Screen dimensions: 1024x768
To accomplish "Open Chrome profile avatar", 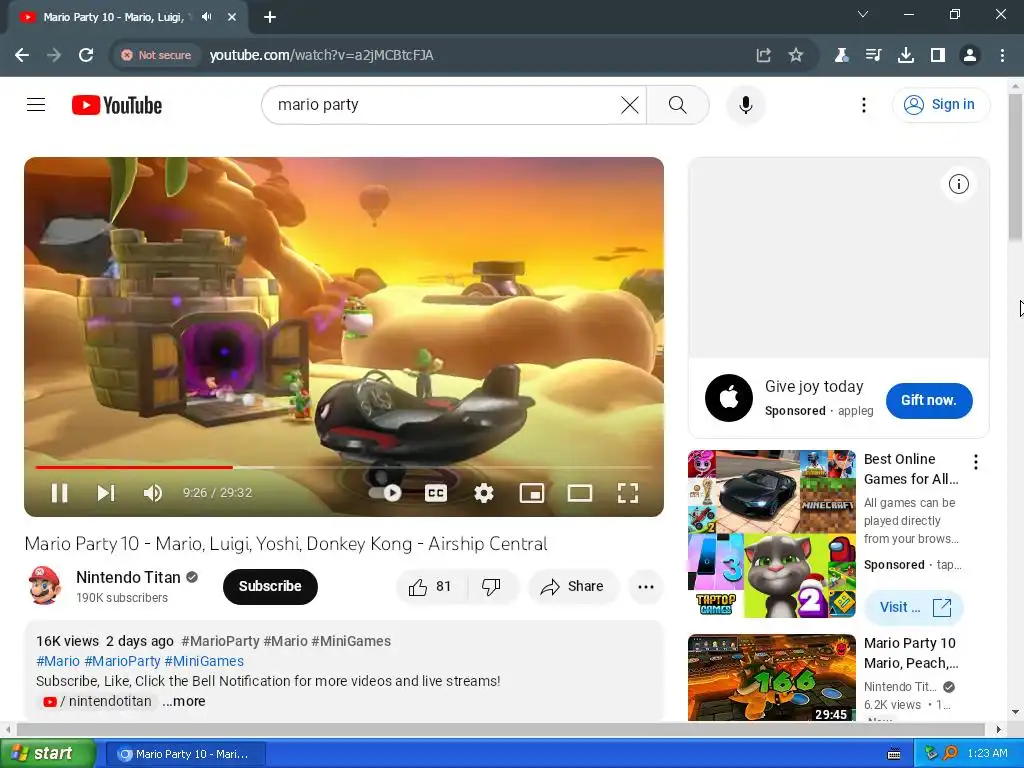I will click(x=970, y=56).
